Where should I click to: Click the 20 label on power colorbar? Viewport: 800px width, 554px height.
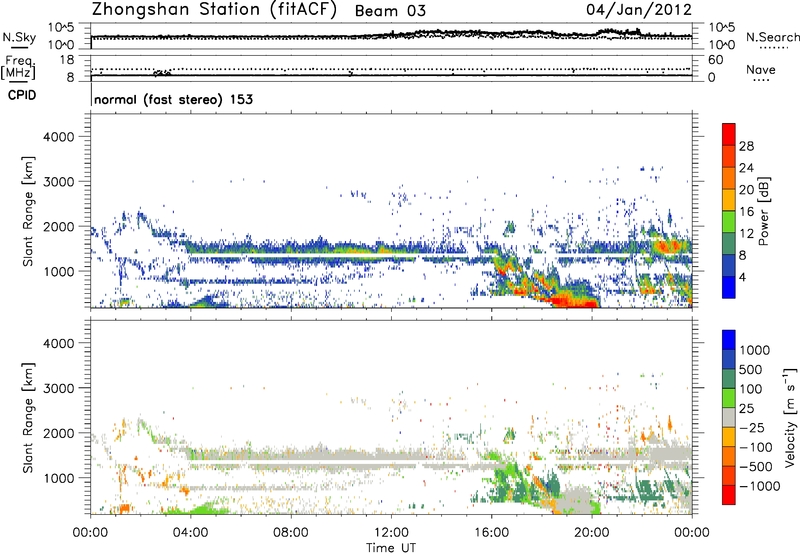click(x=746, y=190)
